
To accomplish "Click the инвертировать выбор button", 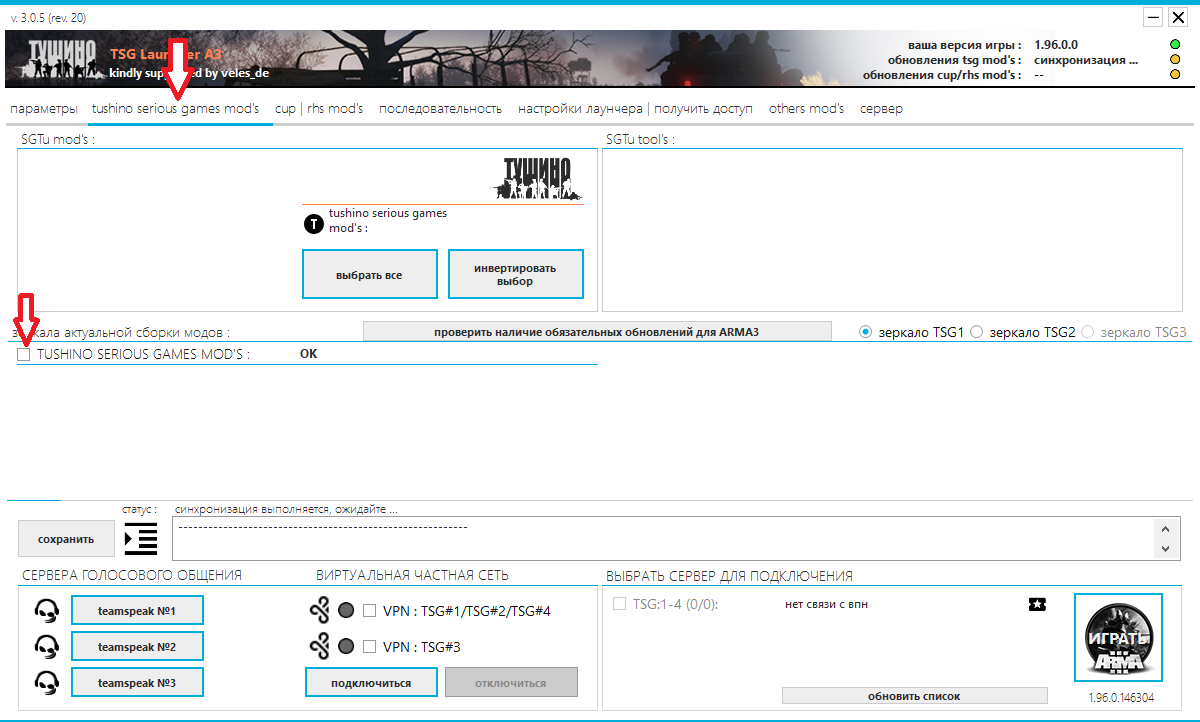I will click(x=516, y=274).
